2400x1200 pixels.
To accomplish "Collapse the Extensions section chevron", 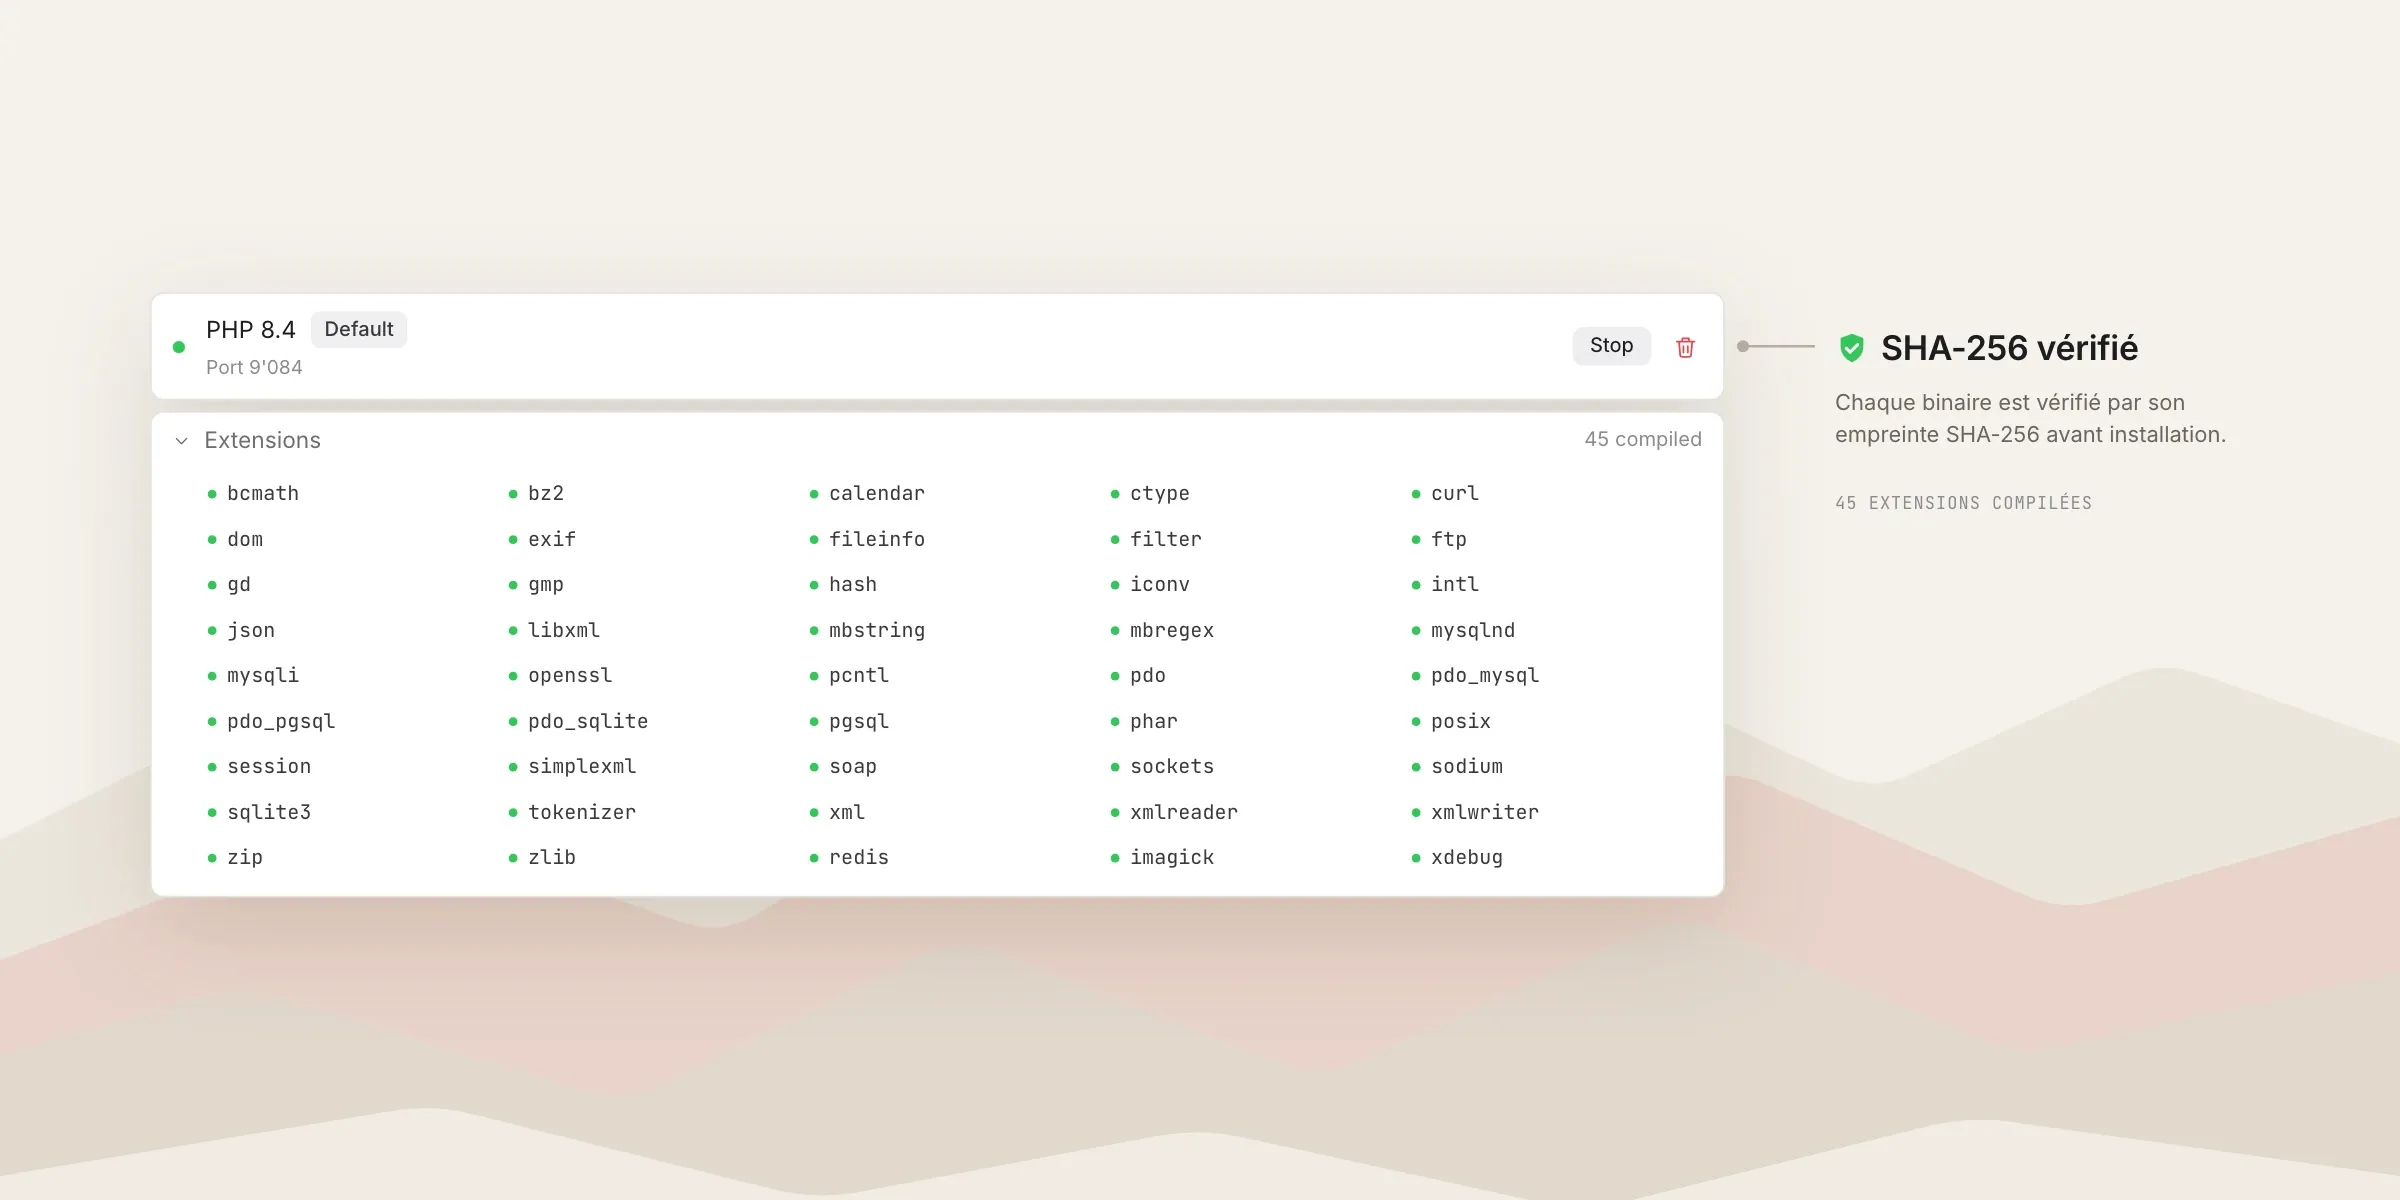I will pos(182,441).
